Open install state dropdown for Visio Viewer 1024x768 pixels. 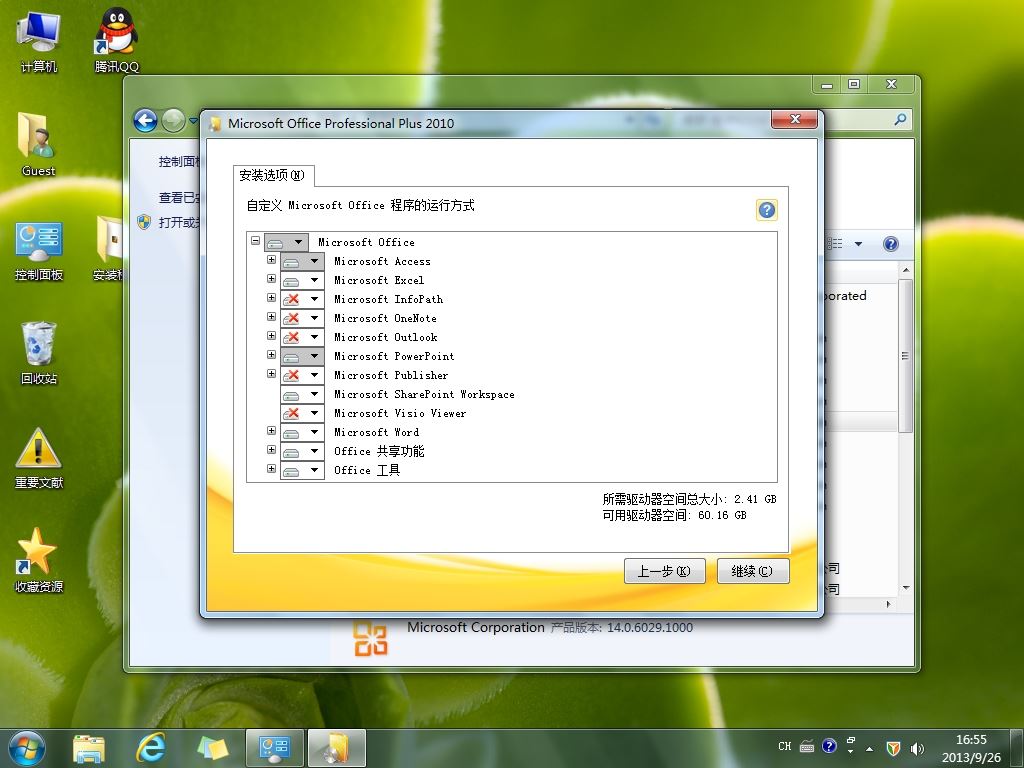(302, 413)
